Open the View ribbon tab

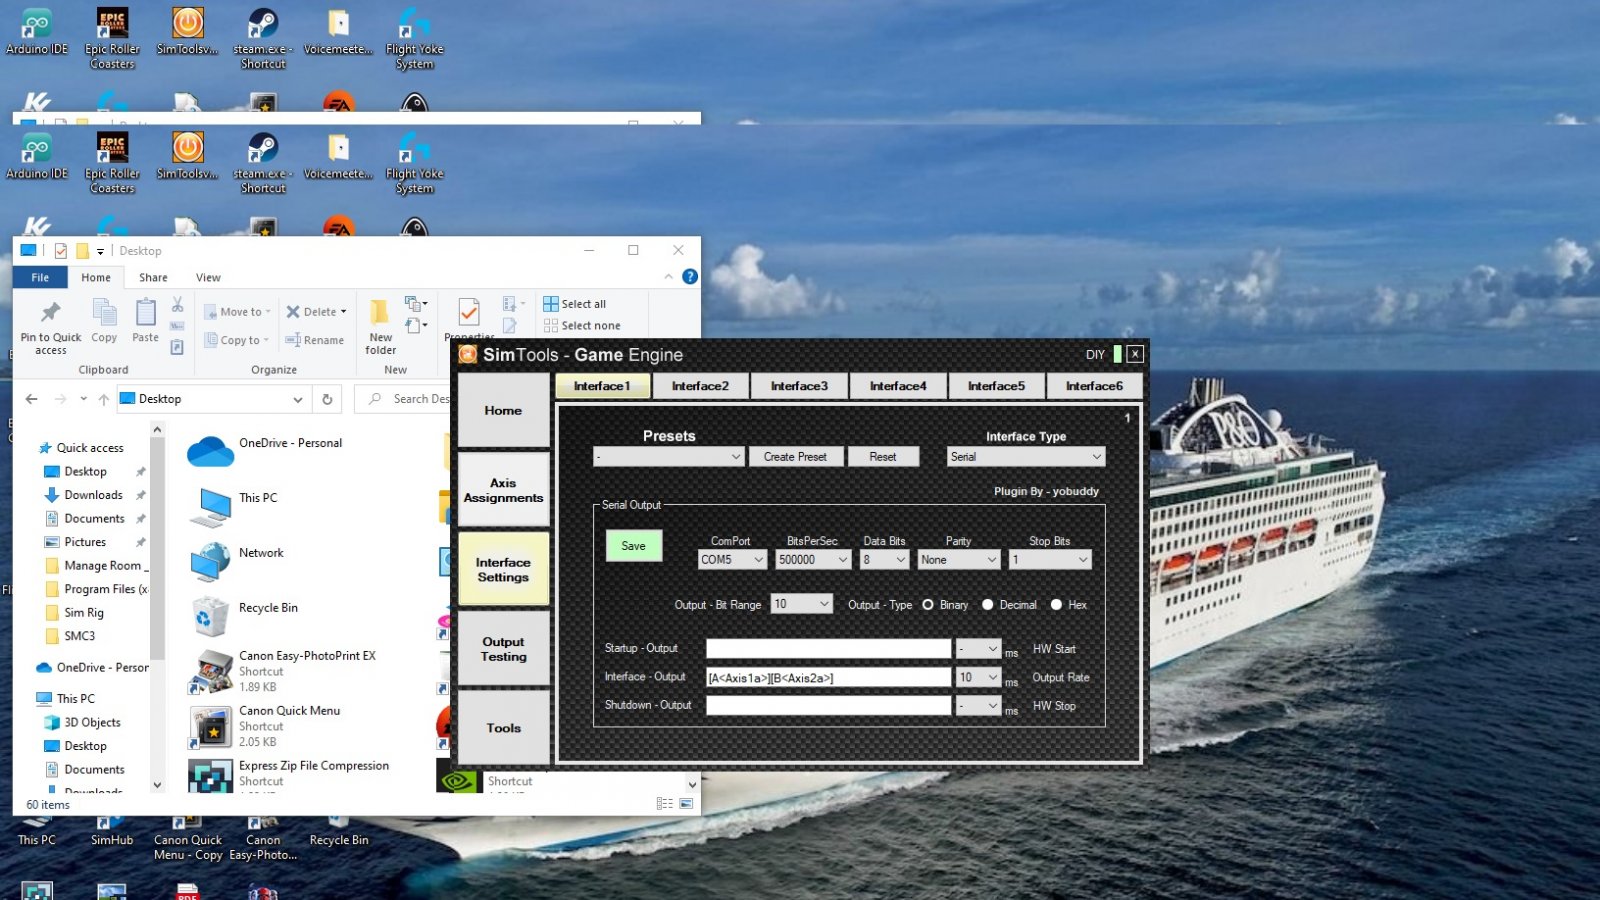(x=208, y=278)
